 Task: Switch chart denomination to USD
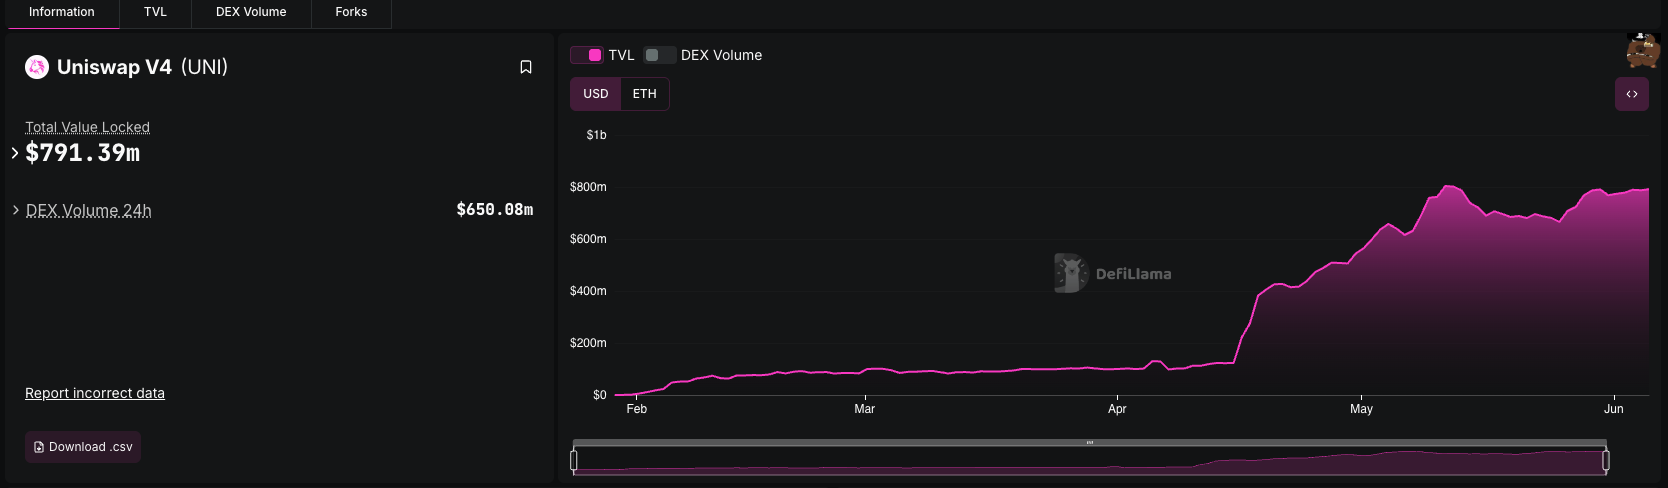pyautogui.click(x=596, y=94)
